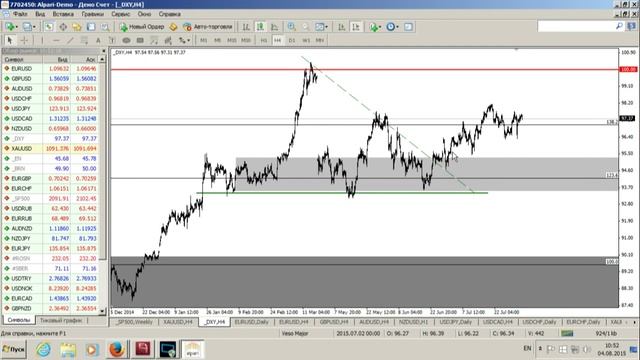Screen dimensions: 640x360
Task: Switch timeframe to M15
Action: tap(231, 40)
